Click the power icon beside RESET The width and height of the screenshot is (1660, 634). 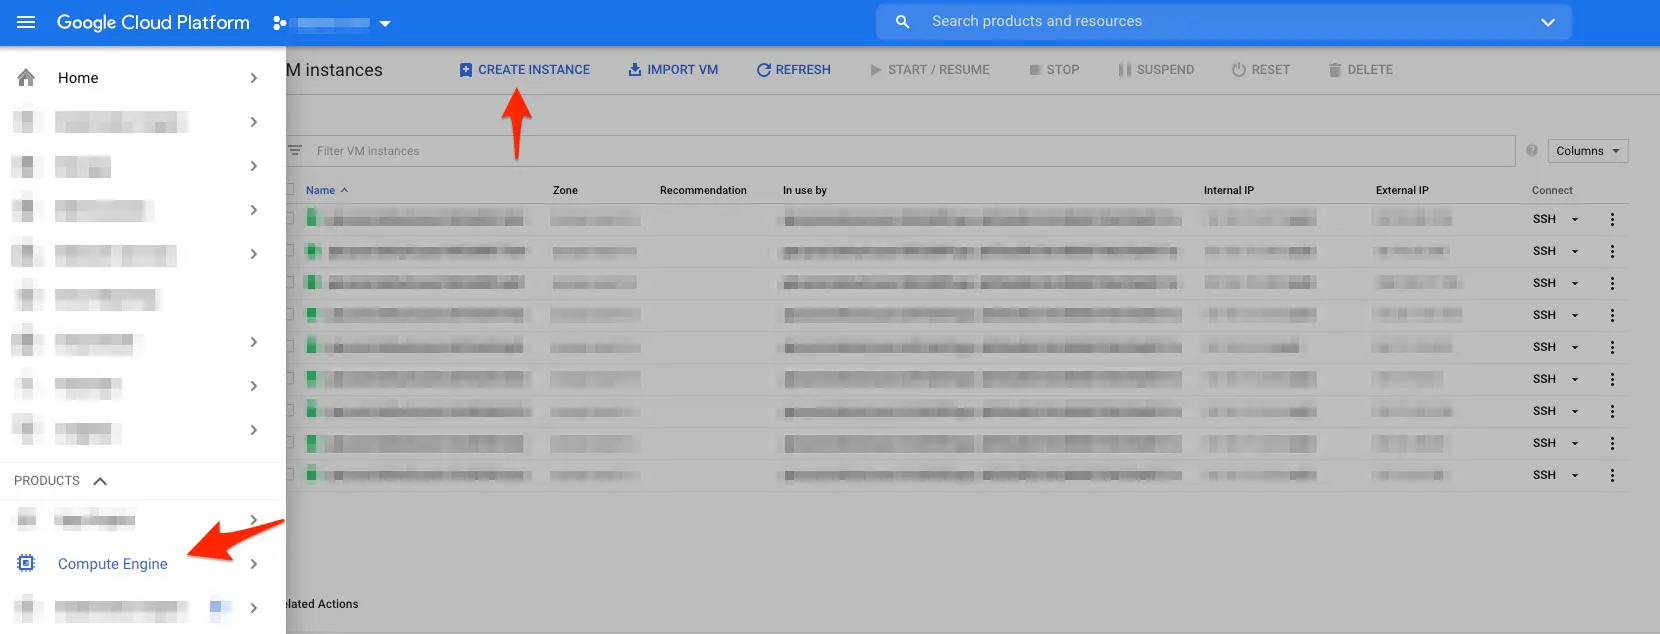pos(1238,70)
